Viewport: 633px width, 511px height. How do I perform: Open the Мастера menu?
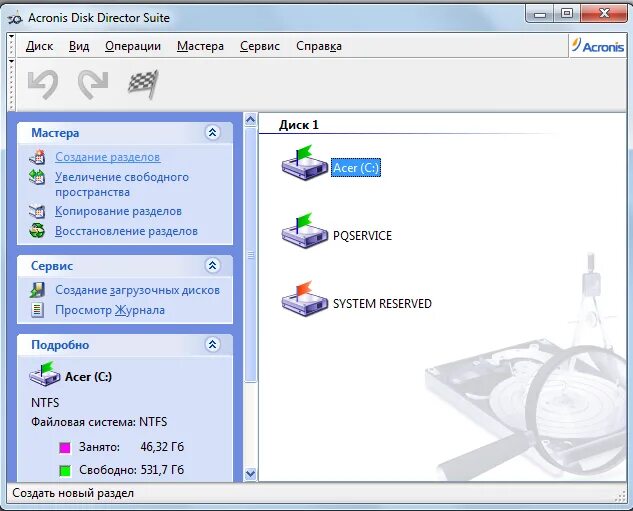point(200,46)
